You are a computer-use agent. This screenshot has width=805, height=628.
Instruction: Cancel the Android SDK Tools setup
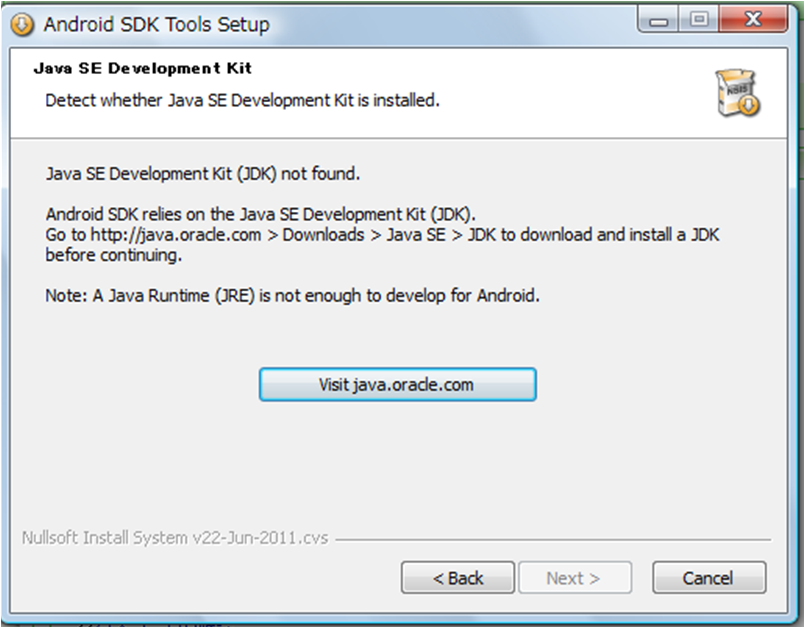click(x=709, y=578)
